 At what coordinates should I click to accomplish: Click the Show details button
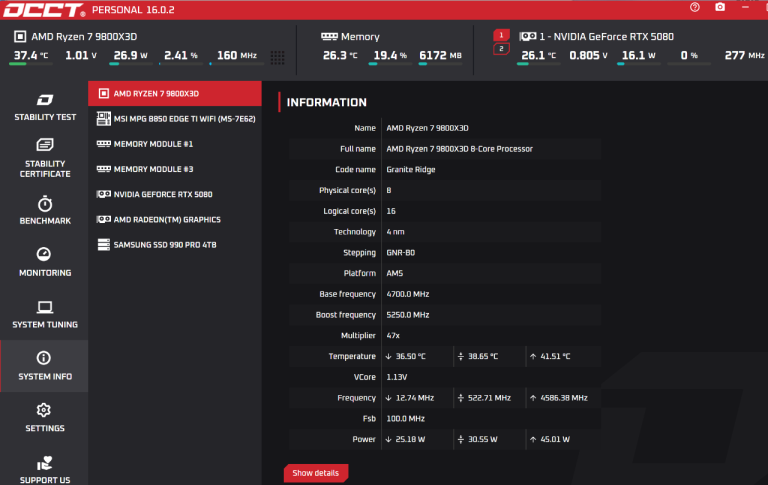tap(315, 472)
